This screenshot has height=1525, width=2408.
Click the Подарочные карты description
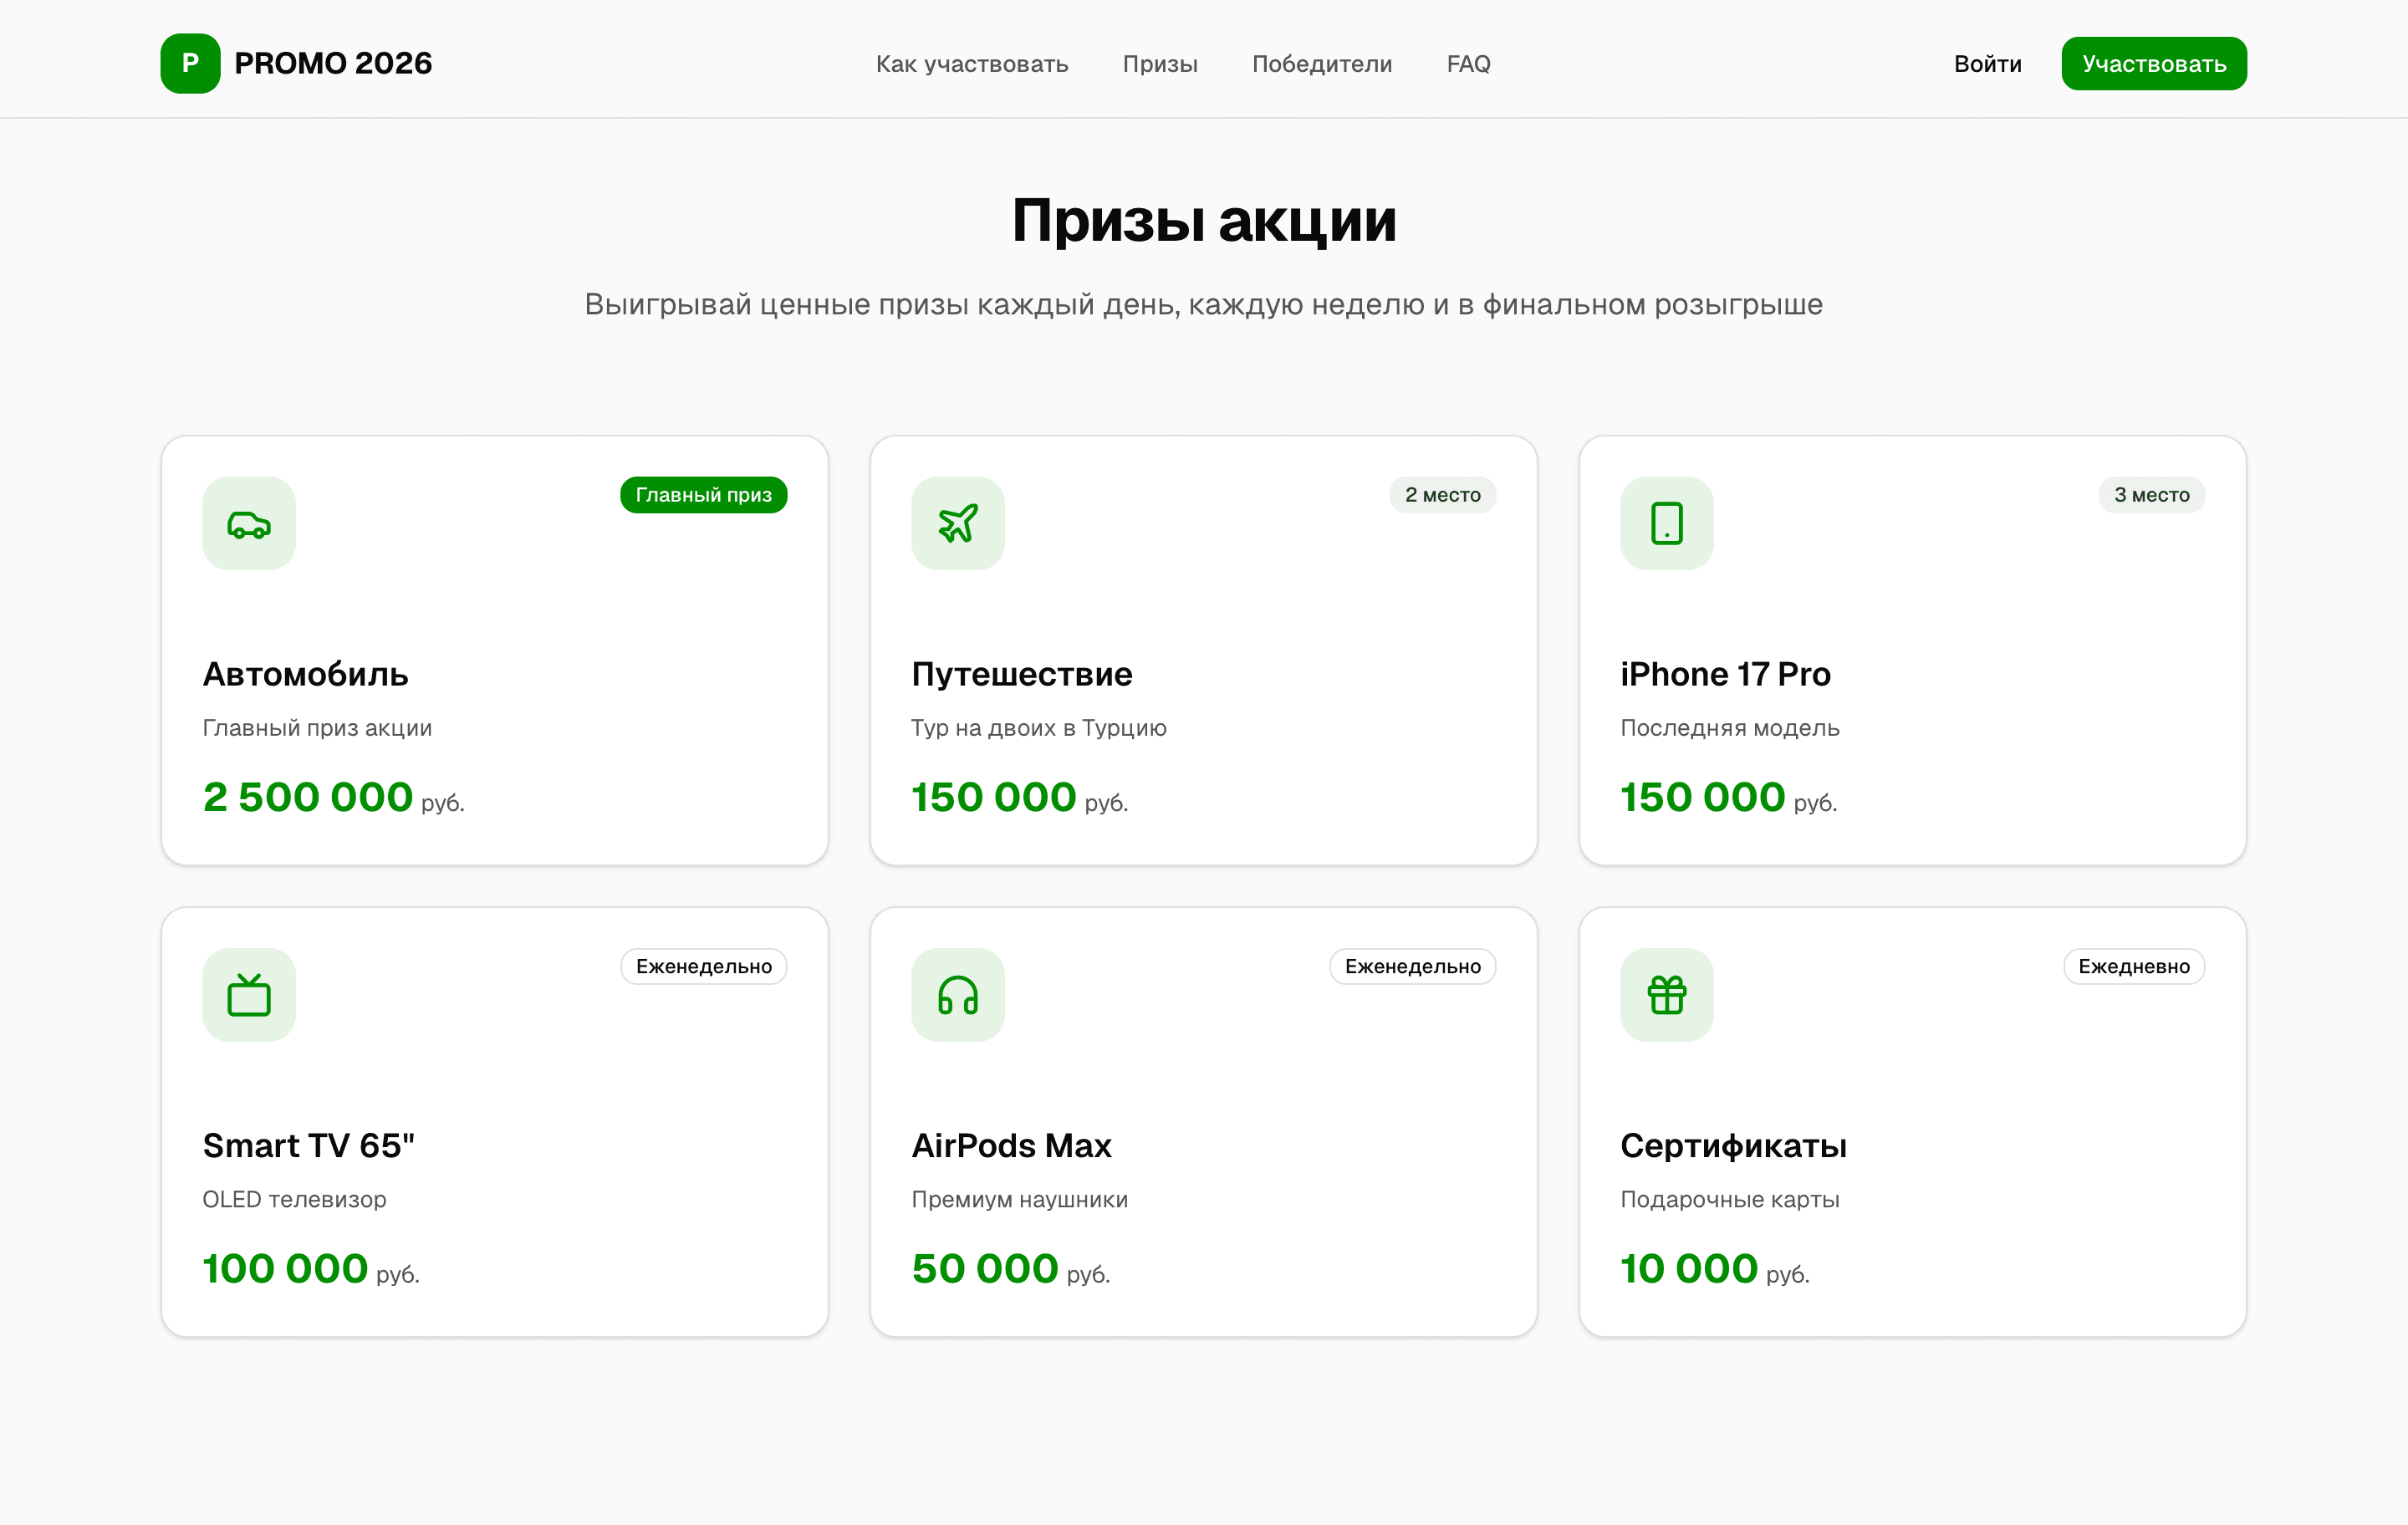point(1730,1199)
